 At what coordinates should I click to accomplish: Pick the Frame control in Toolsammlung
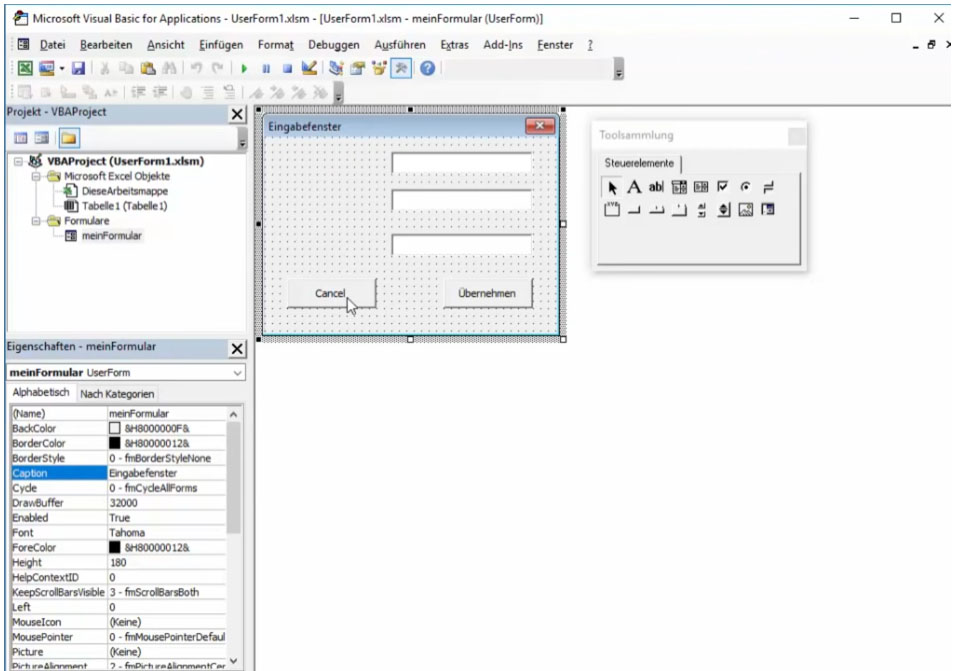click(x=612, y=210)
